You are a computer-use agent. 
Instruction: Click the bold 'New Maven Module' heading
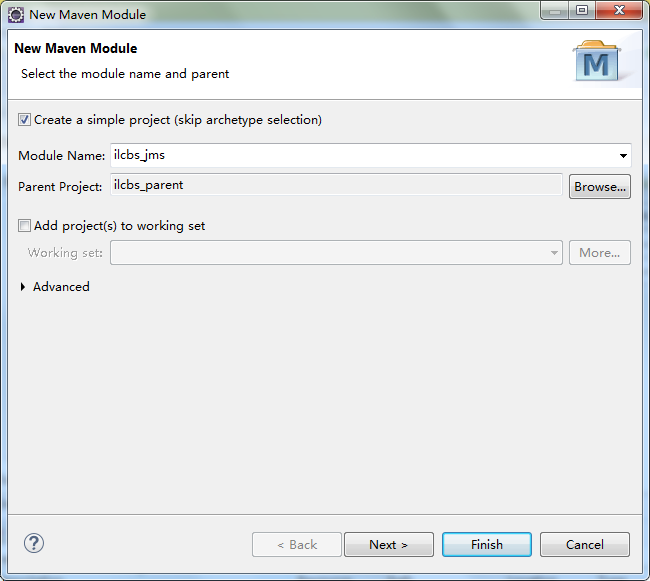75,48
